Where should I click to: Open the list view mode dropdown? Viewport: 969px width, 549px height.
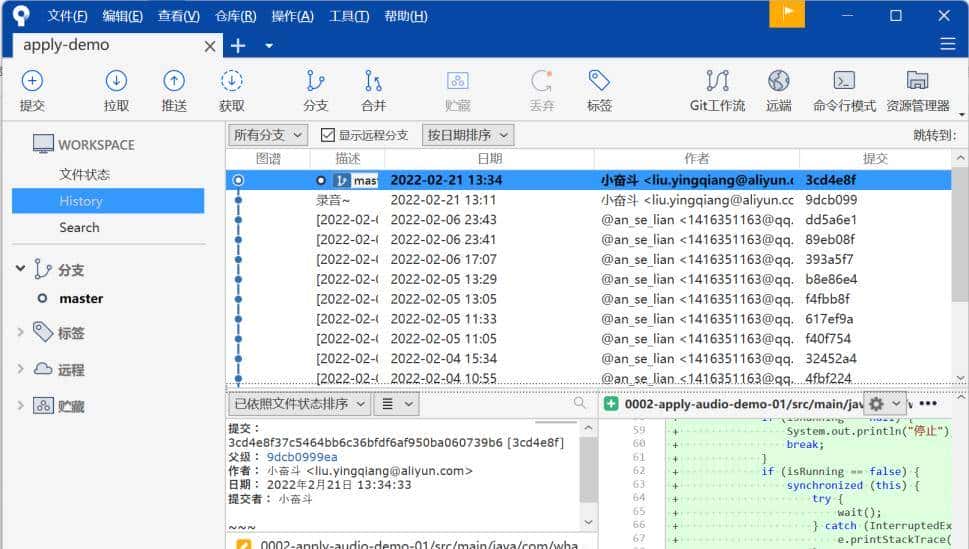click(396, 404)
